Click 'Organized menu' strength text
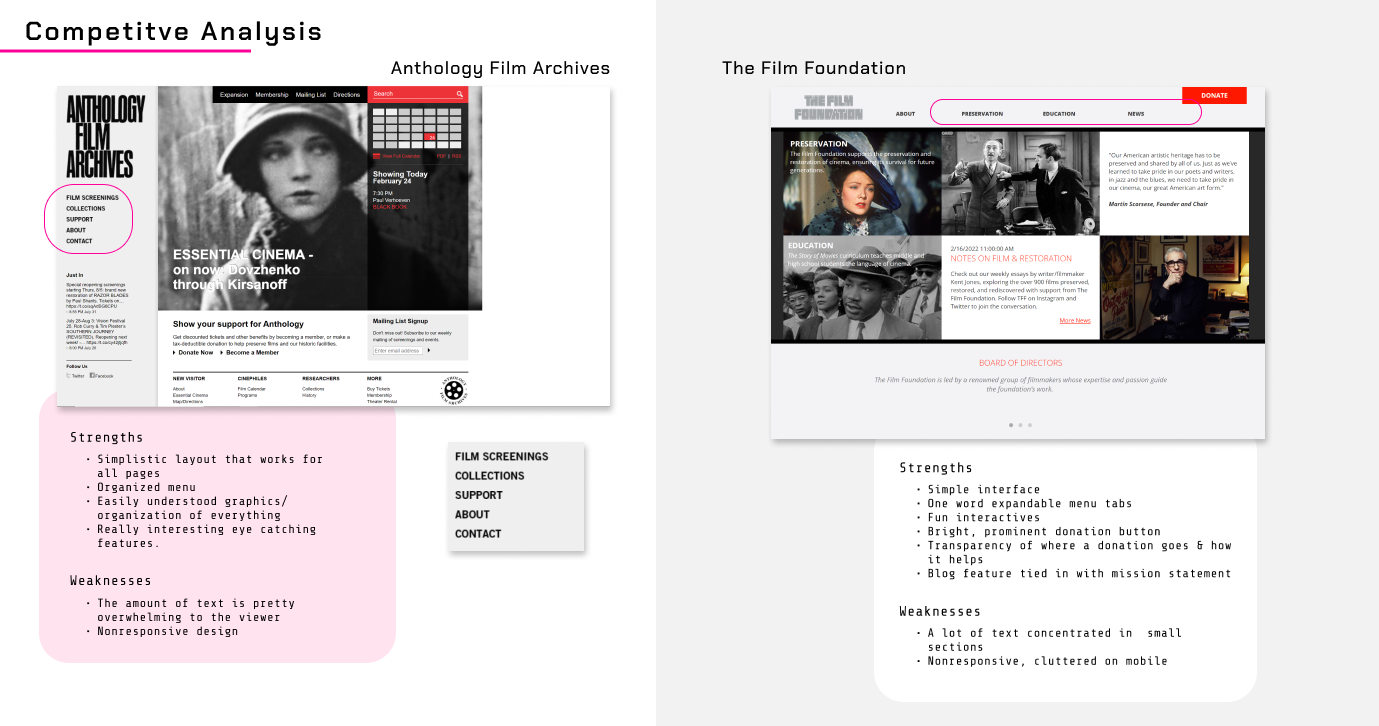1379x726 pixels. (146, 487)
